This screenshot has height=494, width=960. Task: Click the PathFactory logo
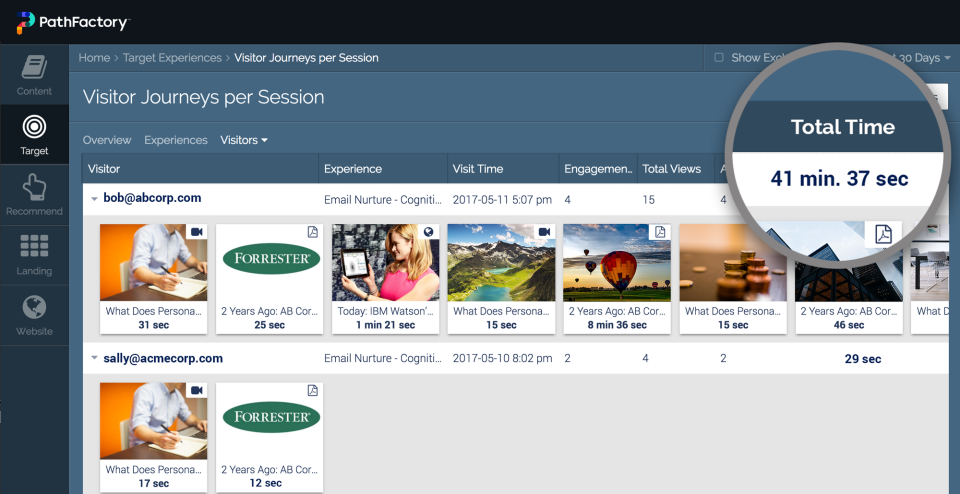click(x=72, y=23)
